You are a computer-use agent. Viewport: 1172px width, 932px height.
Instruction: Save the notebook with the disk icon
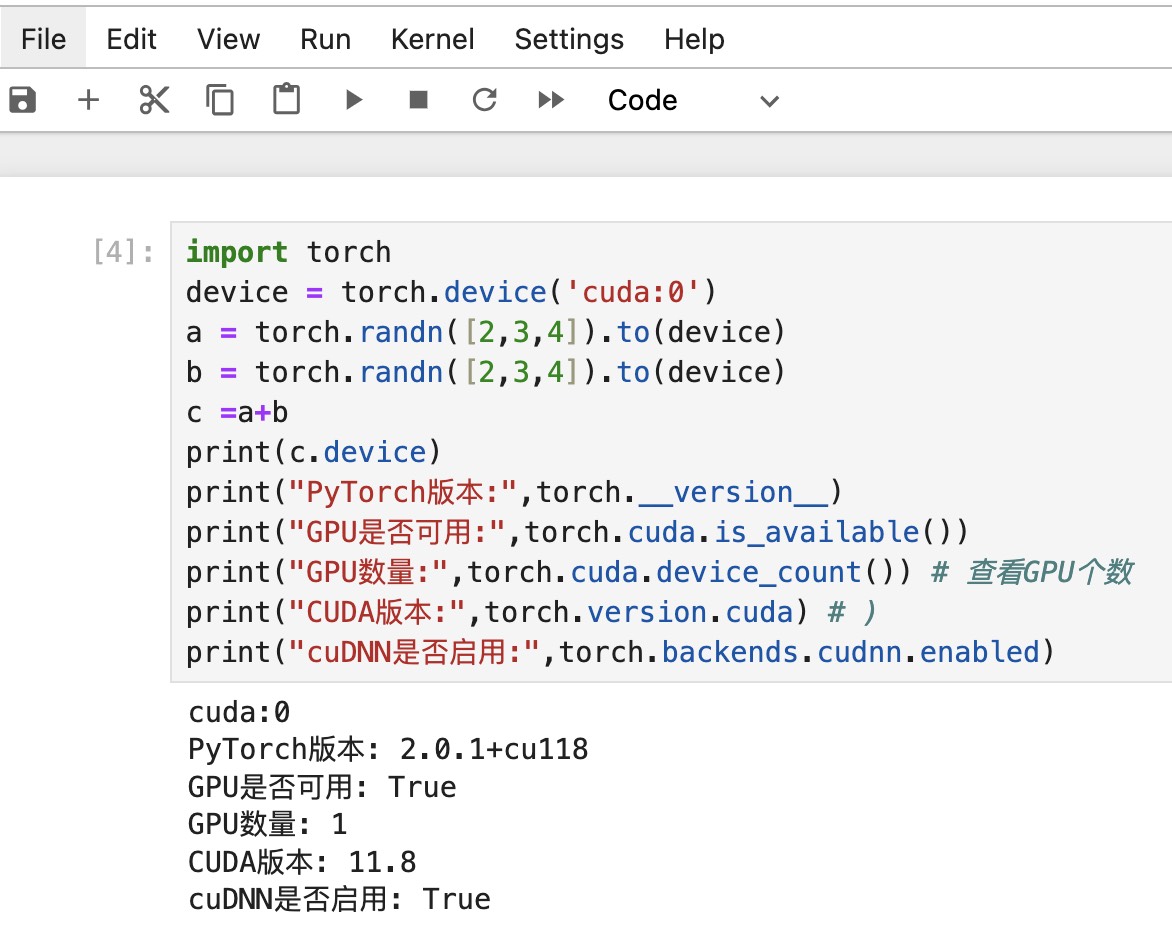click(22, 99)
